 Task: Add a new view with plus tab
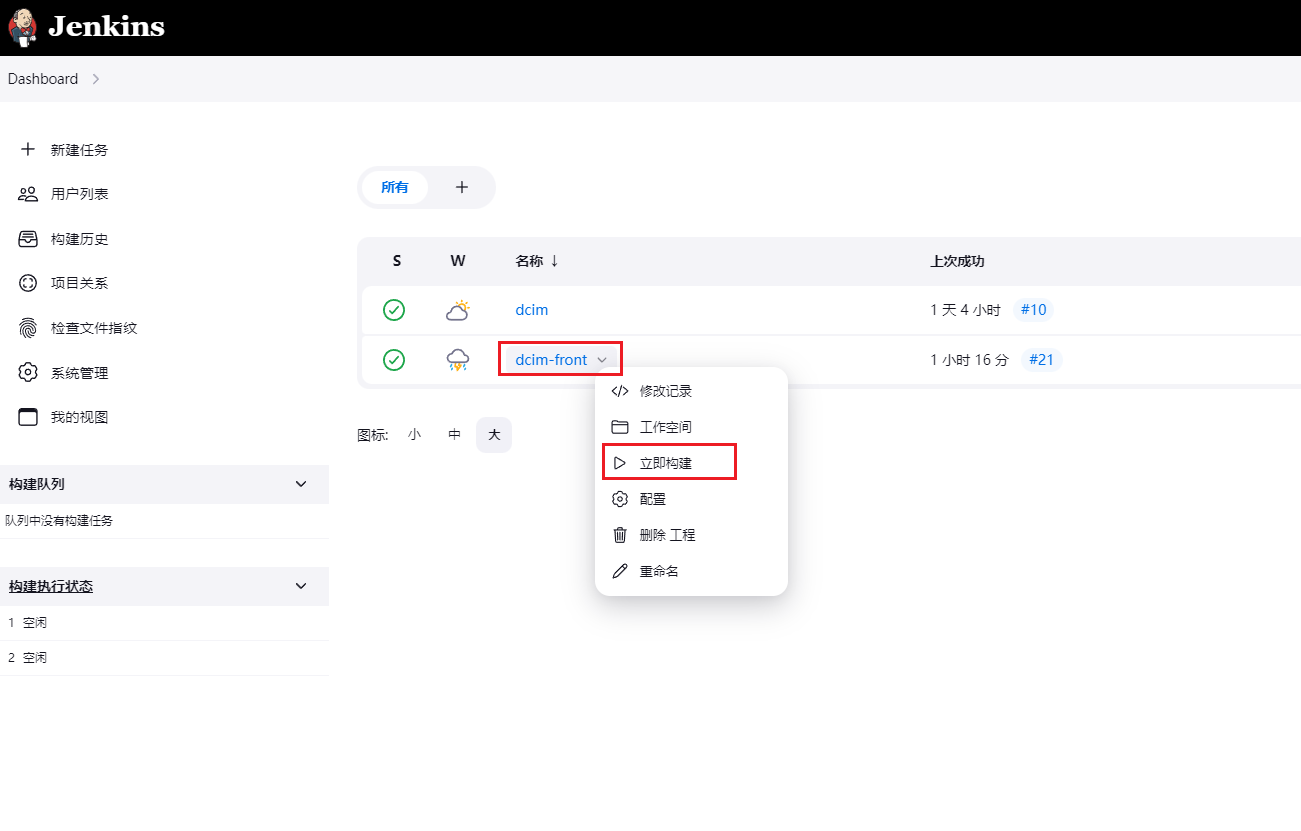462,187
